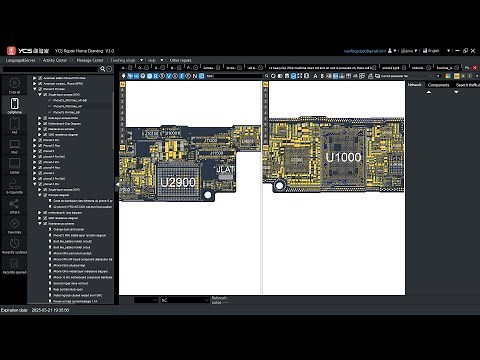Click the up arrow under Network tab
The image size is (480, 360).
tap(429, 92)
